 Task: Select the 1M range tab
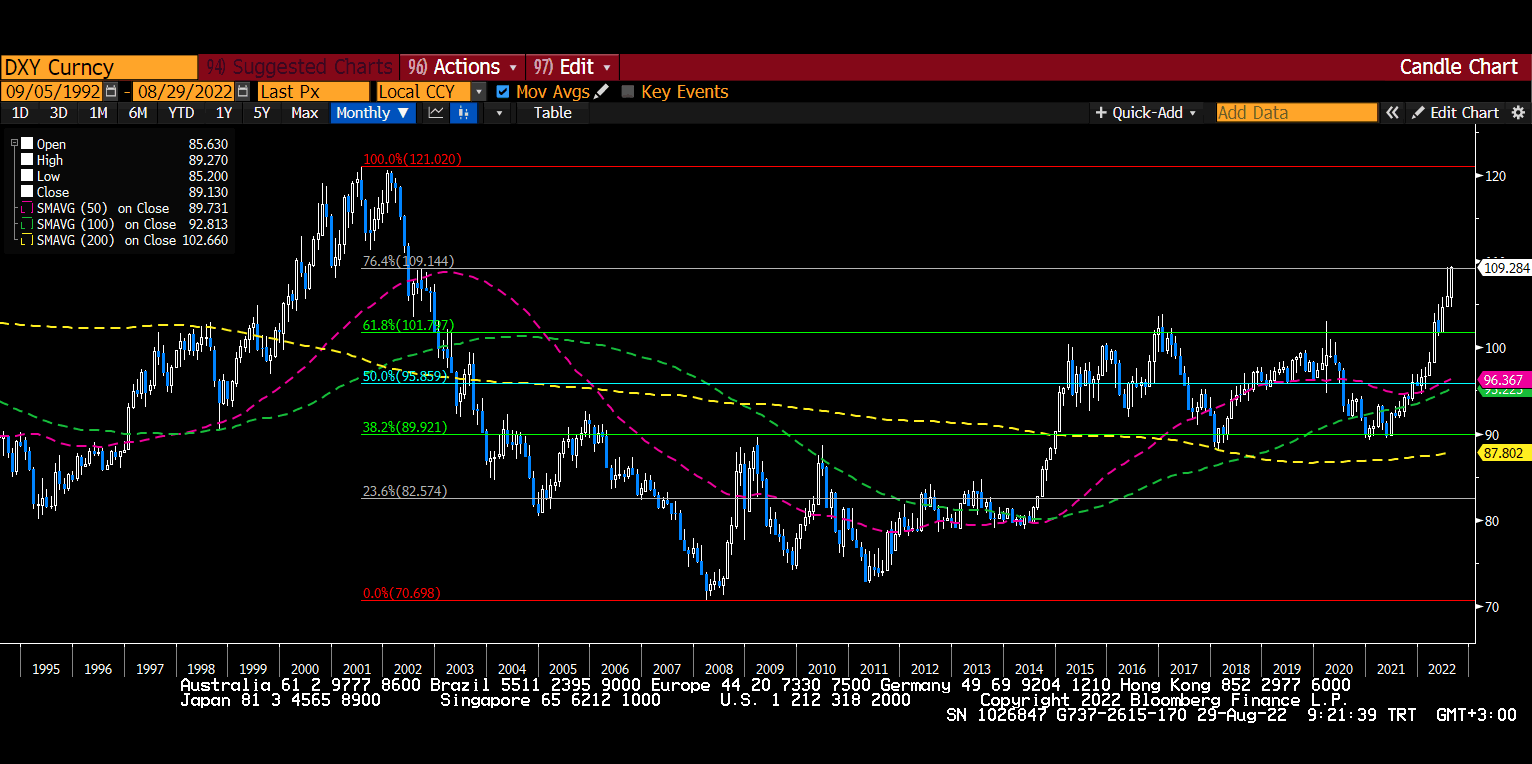point(98,113)
